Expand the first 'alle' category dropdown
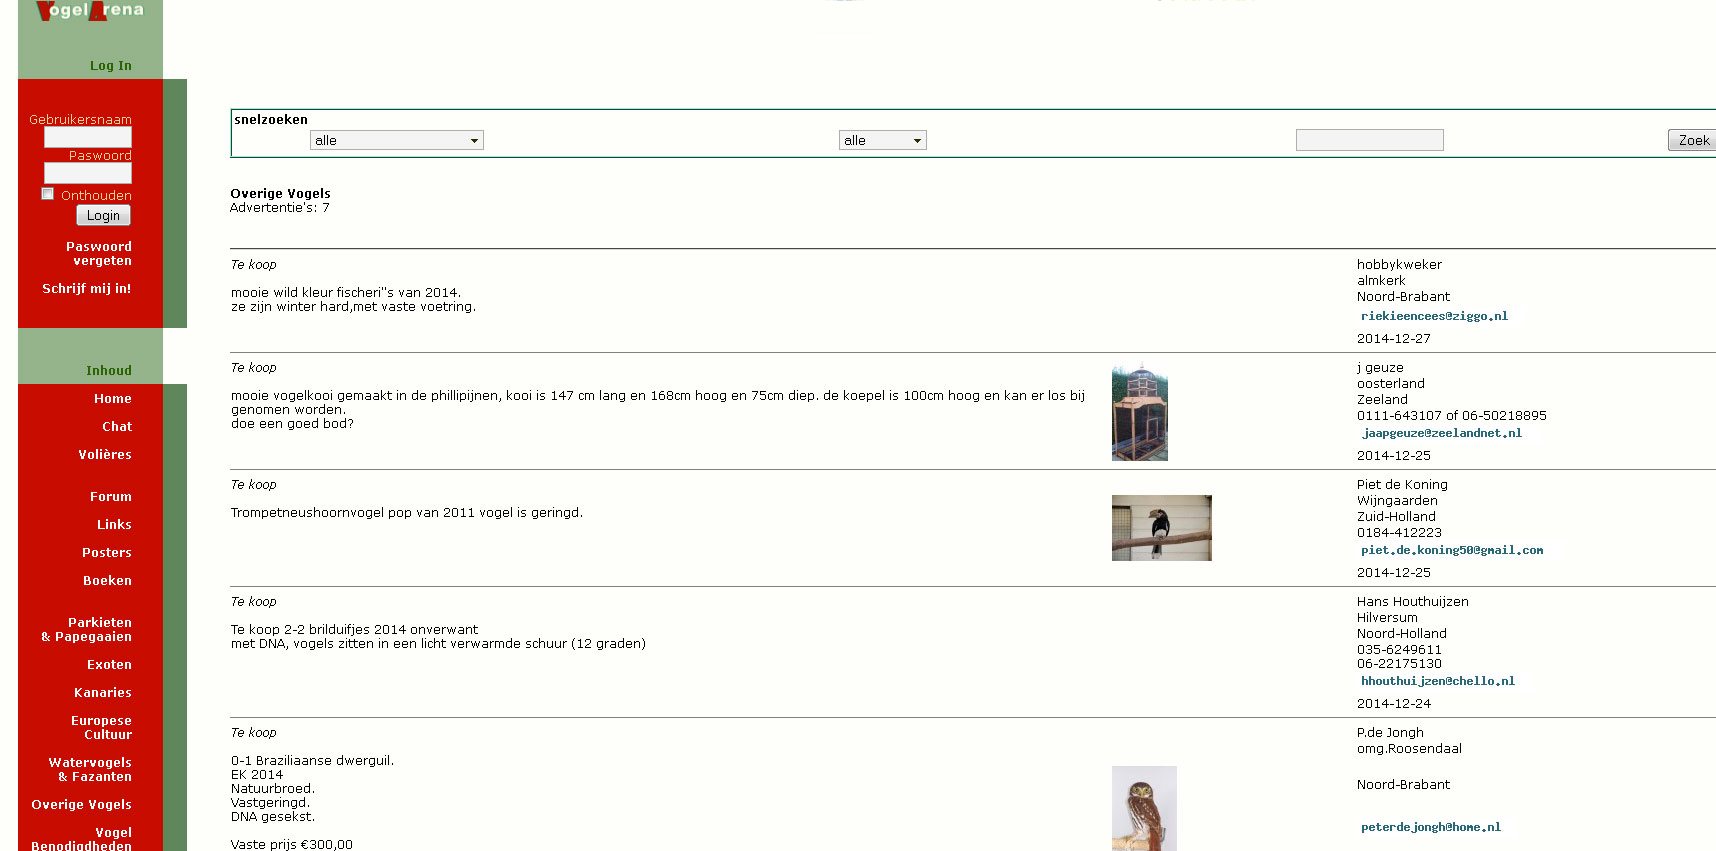This screenshot has height=851, width=1716. pos(396,141)
